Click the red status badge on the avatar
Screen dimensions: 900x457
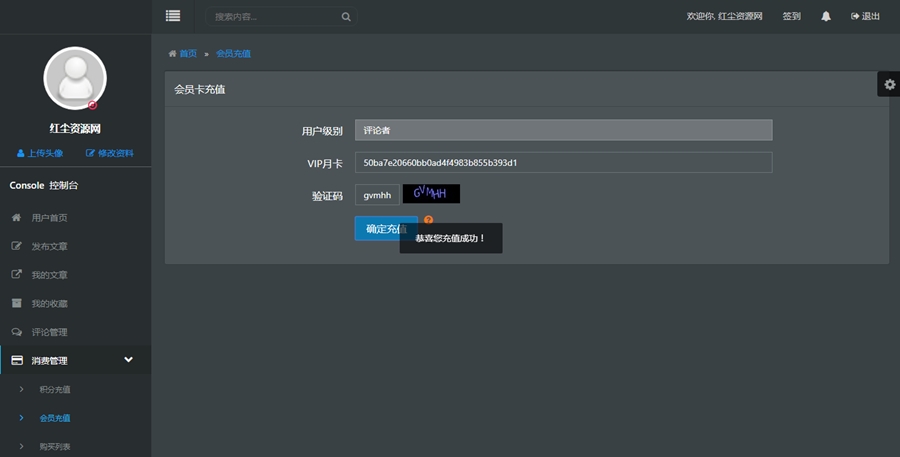(x=92, y=105)
